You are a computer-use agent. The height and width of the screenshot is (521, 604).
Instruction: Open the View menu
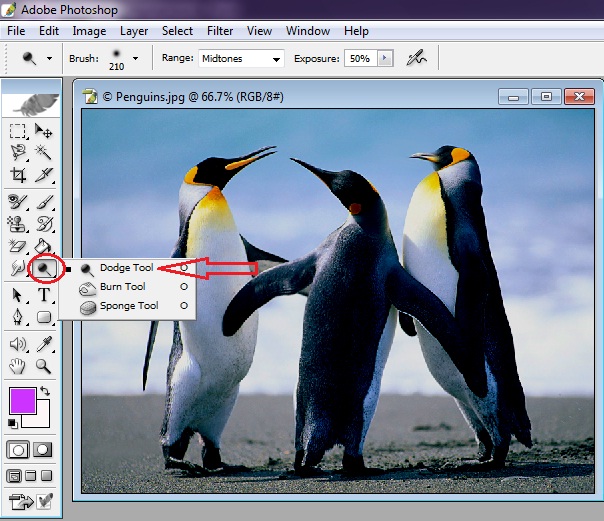coord(259,31)
